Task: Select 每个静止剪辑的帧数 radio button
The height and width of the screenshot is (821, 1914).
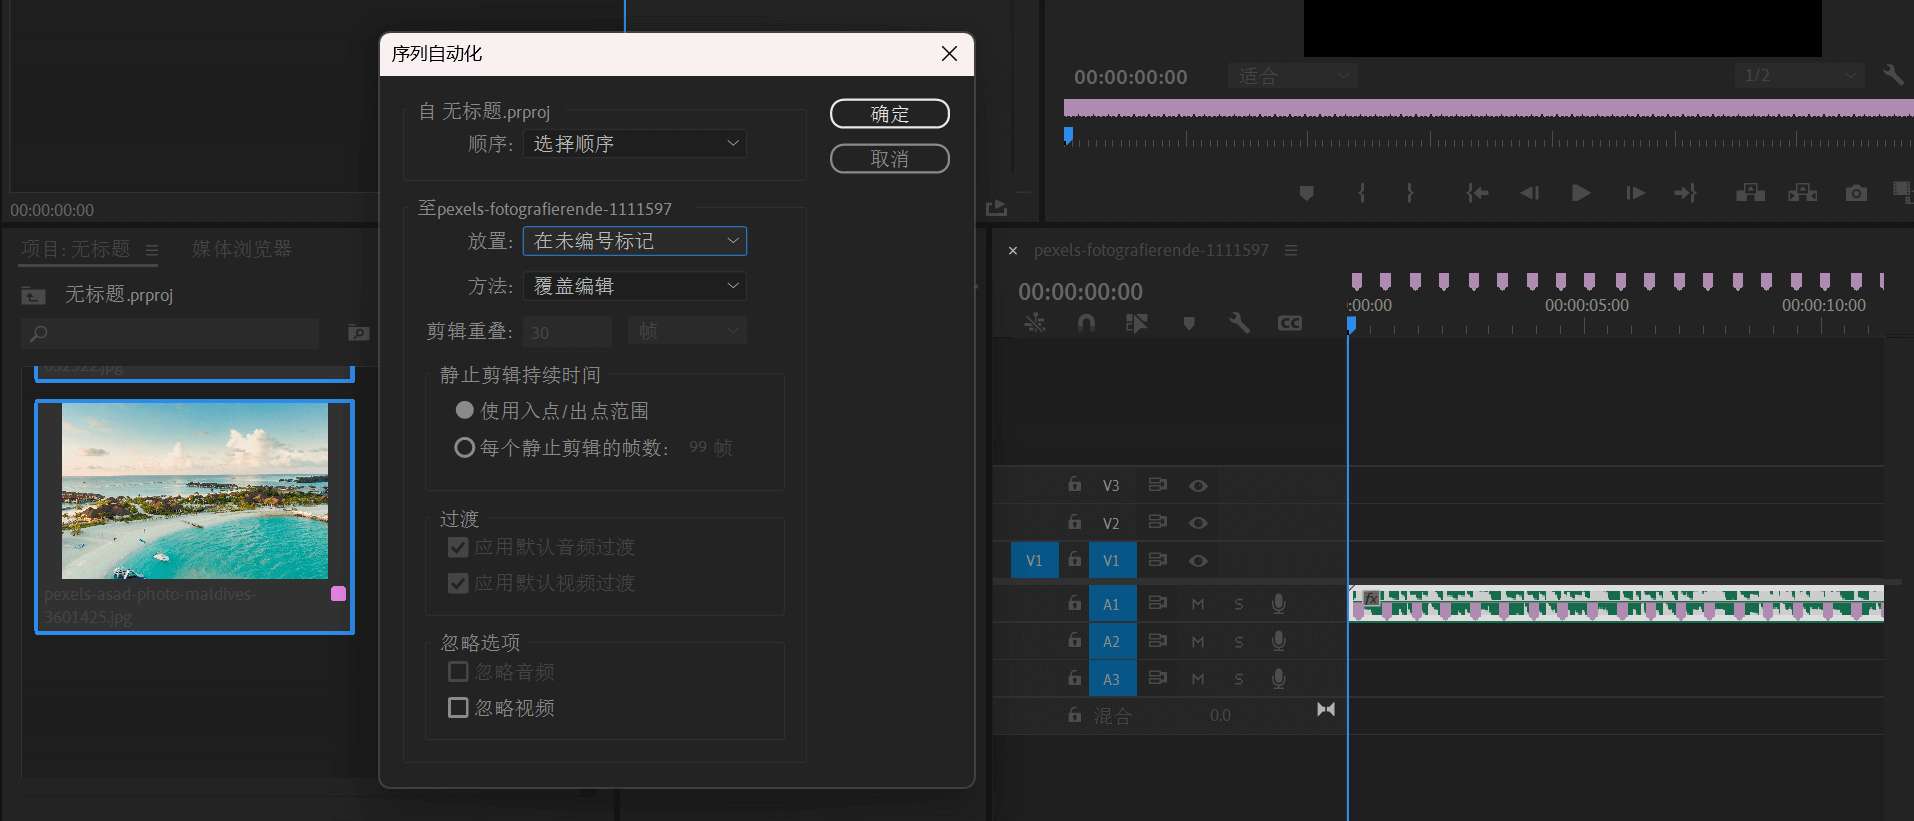Action: click(x=465, y=448)
